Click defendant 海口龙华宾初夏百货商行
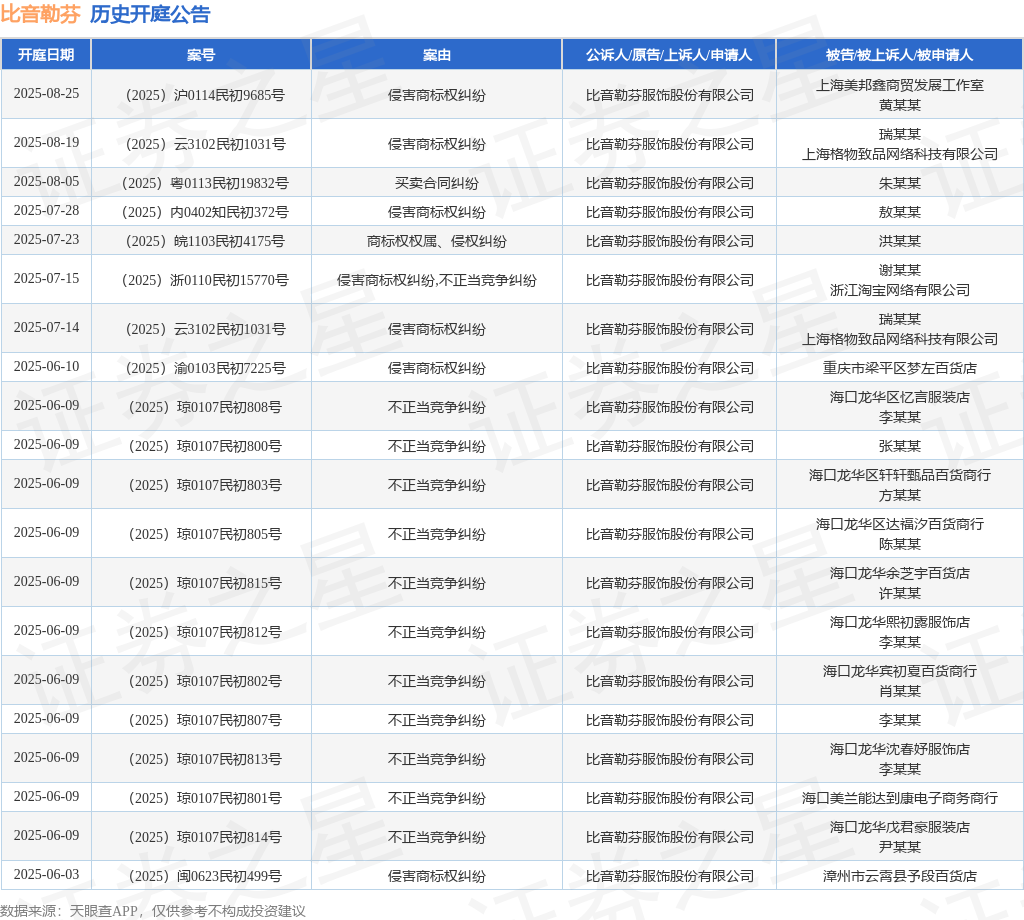Screen dimensions: 1024x920 (x=899, y=672)
